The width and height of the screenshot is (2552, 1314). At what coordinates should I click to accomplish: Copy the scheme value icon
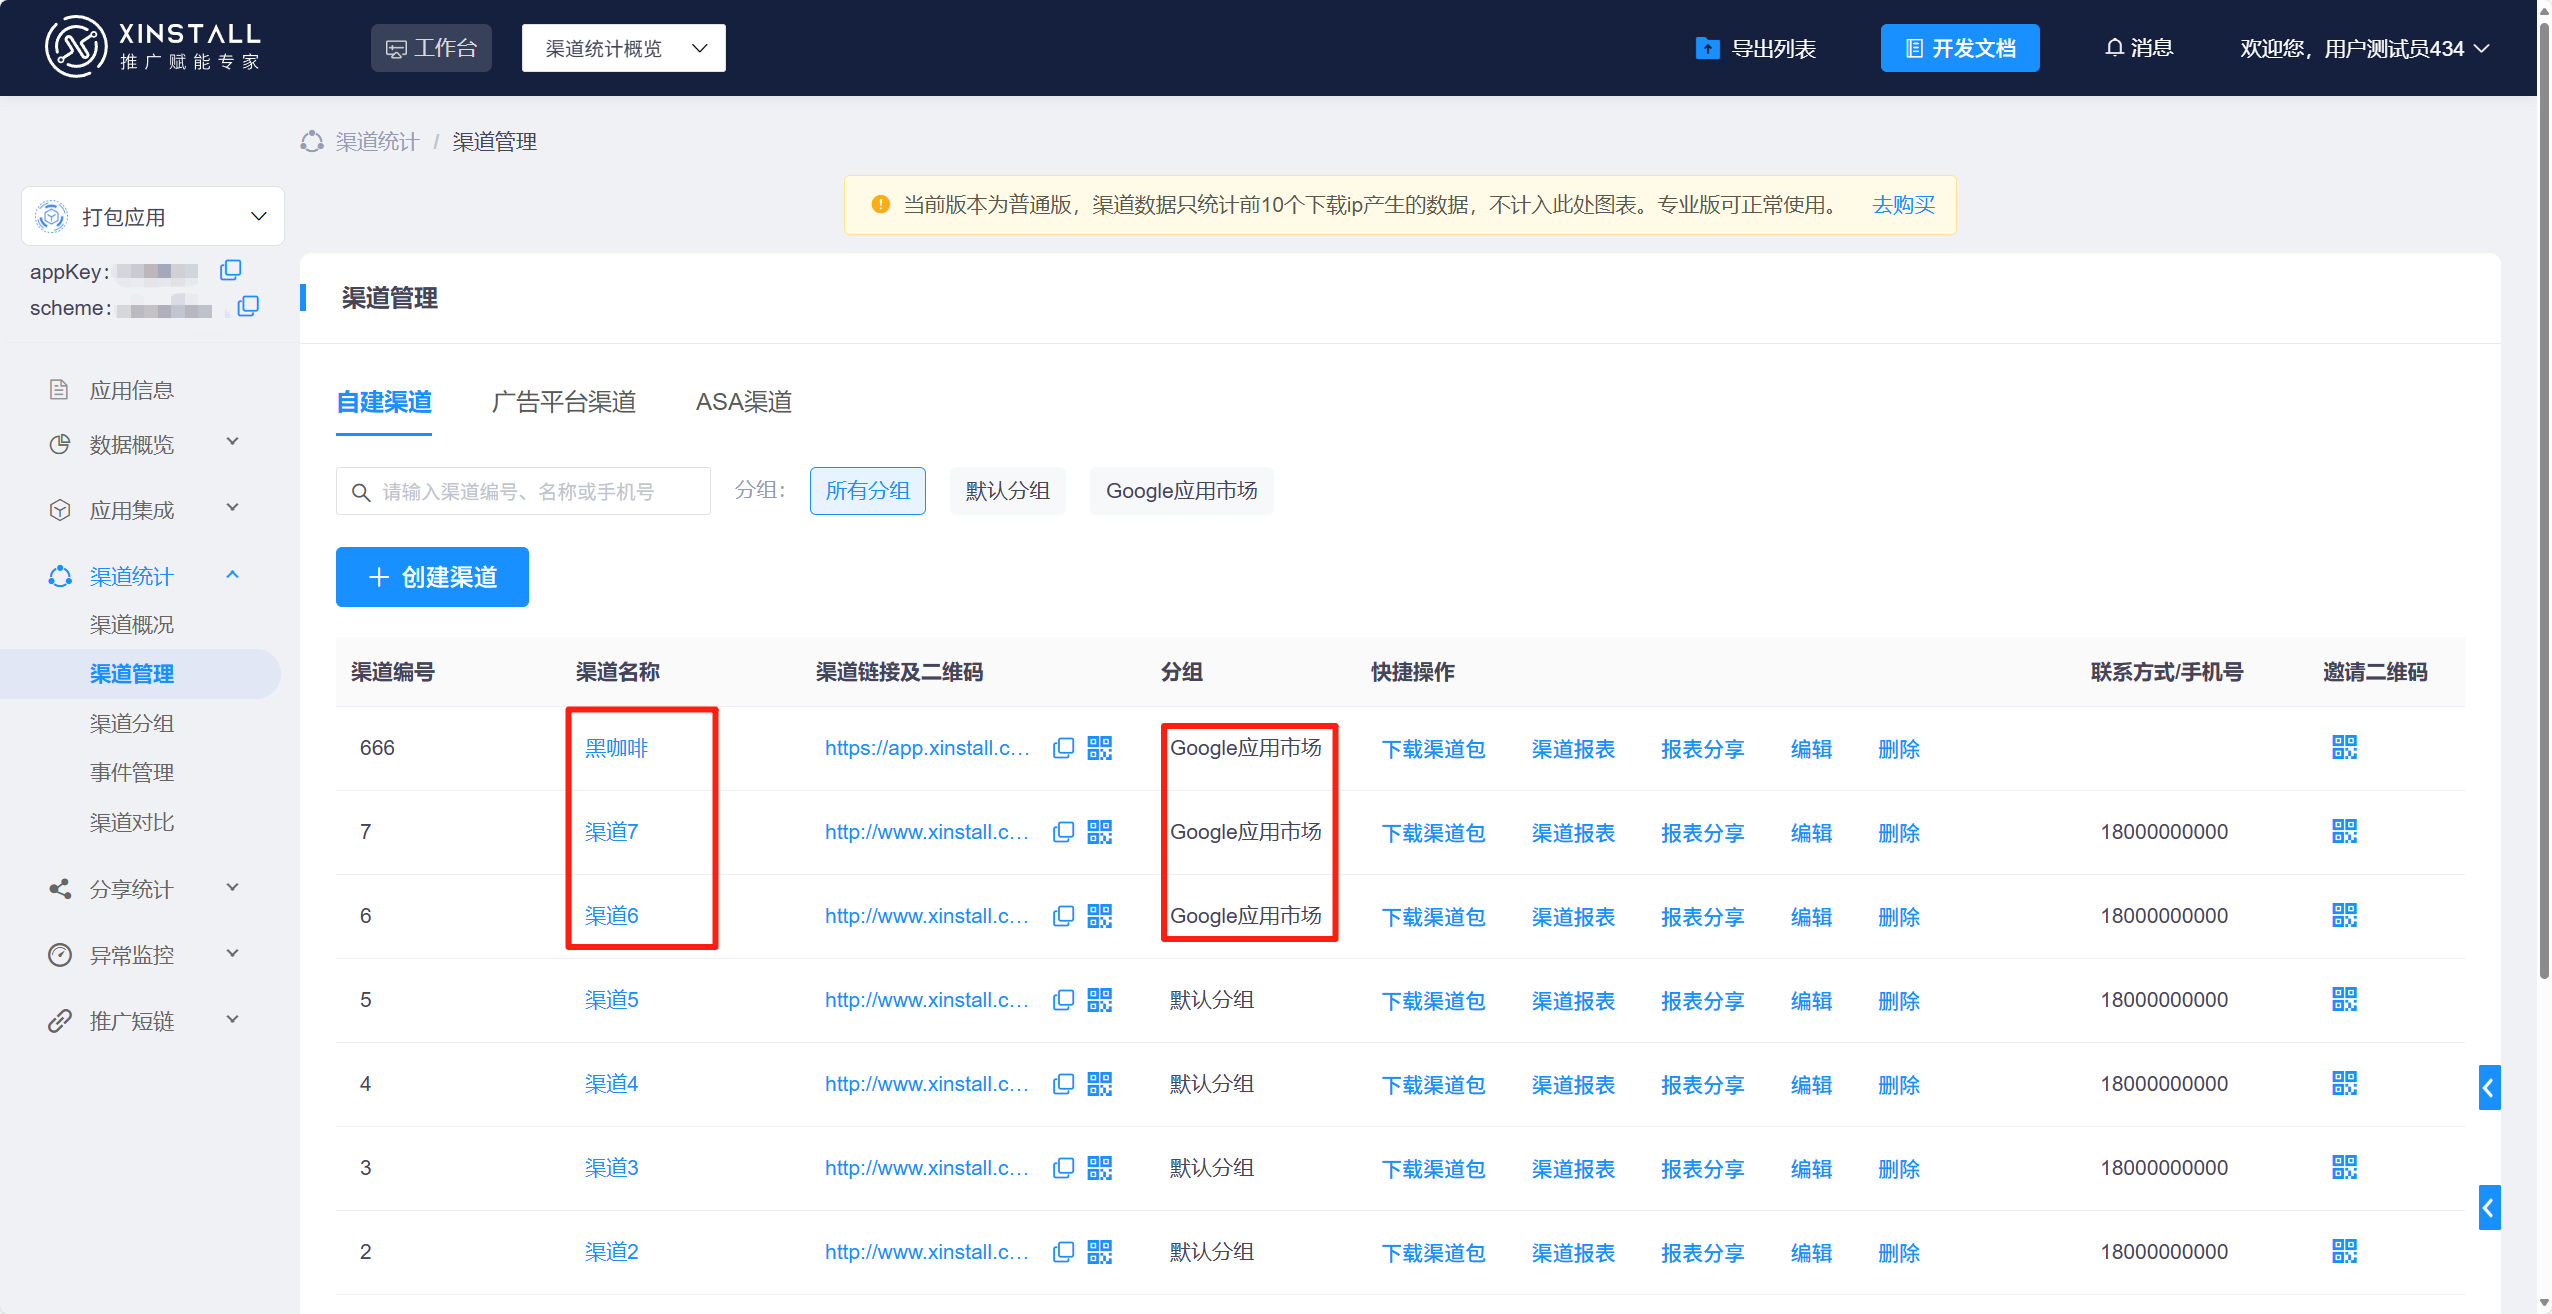point(248,306)
